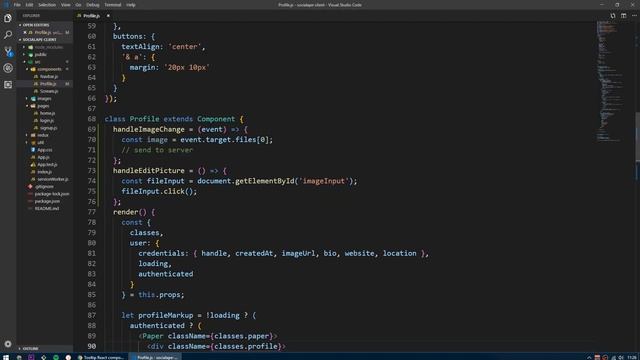
Task: Click the VS Code Profile.js taskbar button
Action: point(155,357)
